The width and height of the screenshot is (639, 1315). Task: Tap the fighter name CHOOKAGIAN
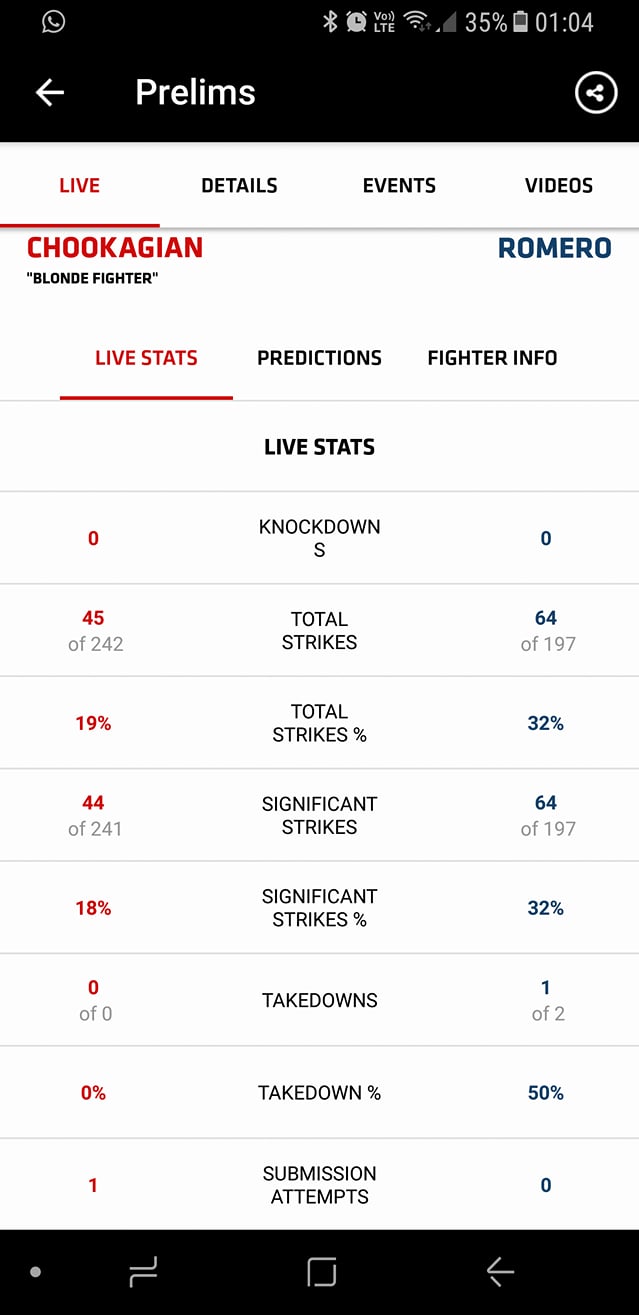click(x=113, y=247)
